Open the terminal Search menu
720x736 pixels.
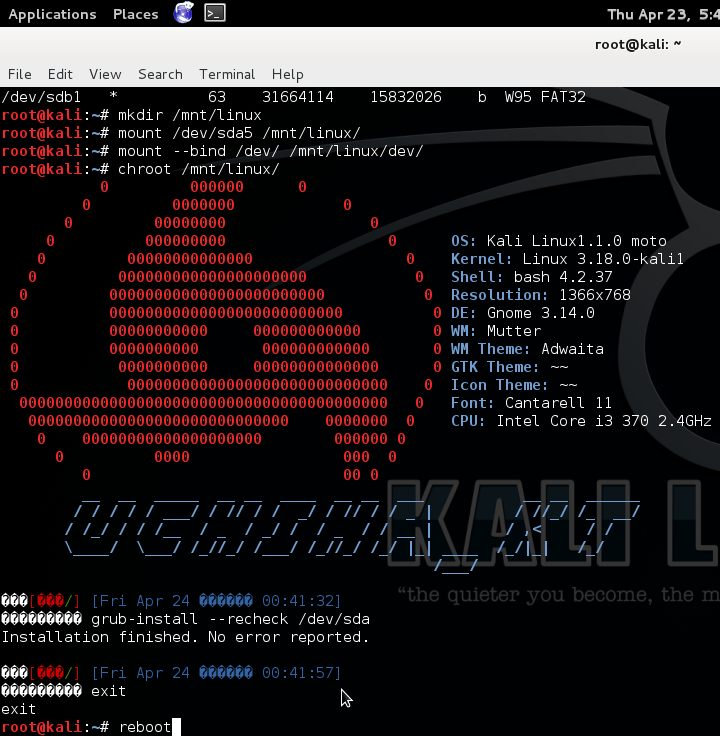pos(160,74)
